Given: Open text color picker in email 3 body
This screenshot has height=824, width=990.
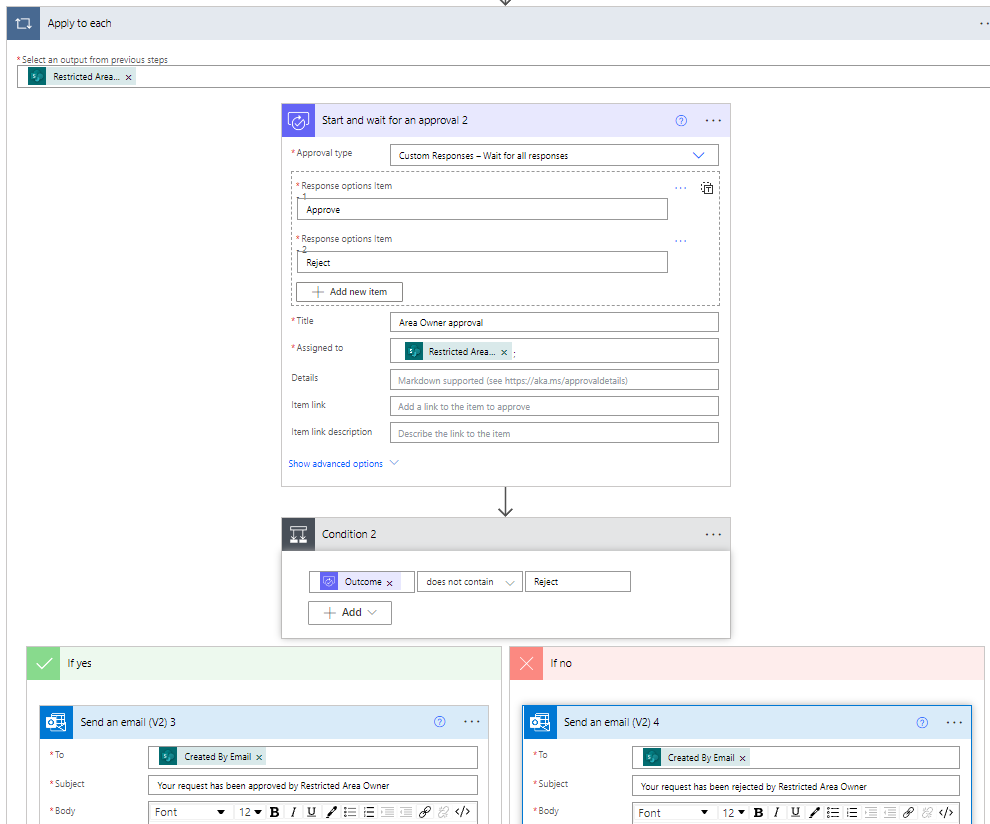Looking at the screenshot, I should point(331,812).
